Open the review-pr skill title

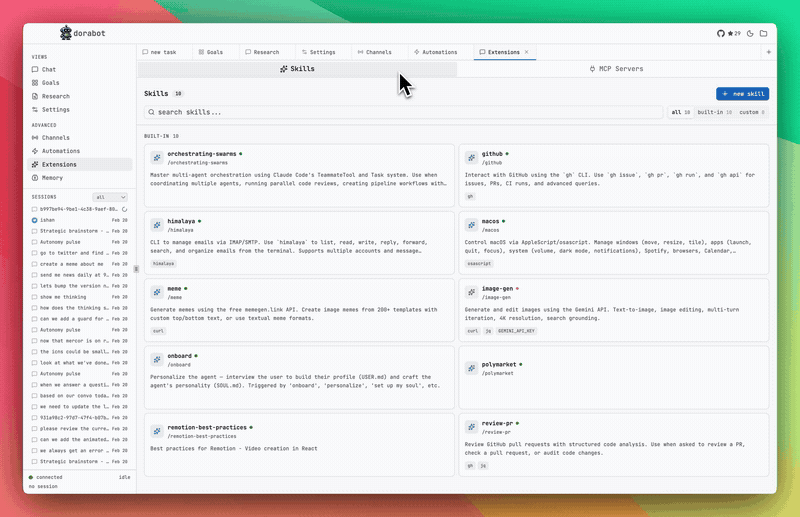(497, 423)
